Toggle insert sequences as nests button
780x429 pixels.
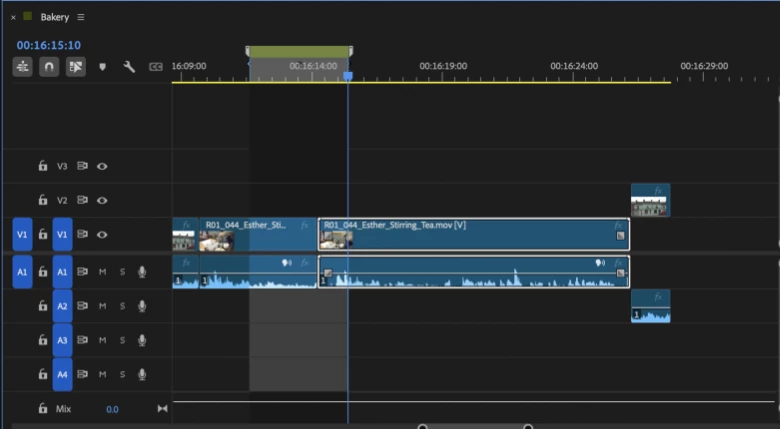pyautogui.click(x=22, y=67)
